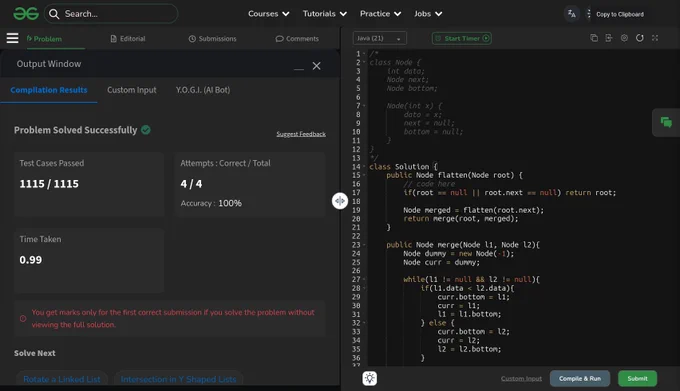The height and width of the screenshot is (391, 680).
Task: Click the panel resize handle icon
Action: click(340, 201)
